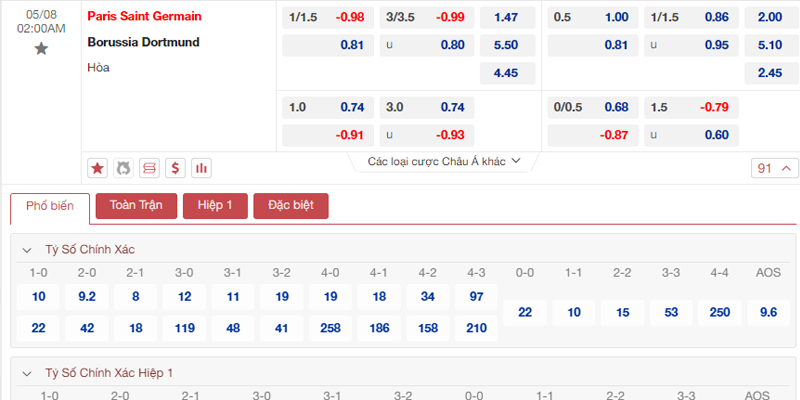Select away score odds 48

[x=233, y=329]
